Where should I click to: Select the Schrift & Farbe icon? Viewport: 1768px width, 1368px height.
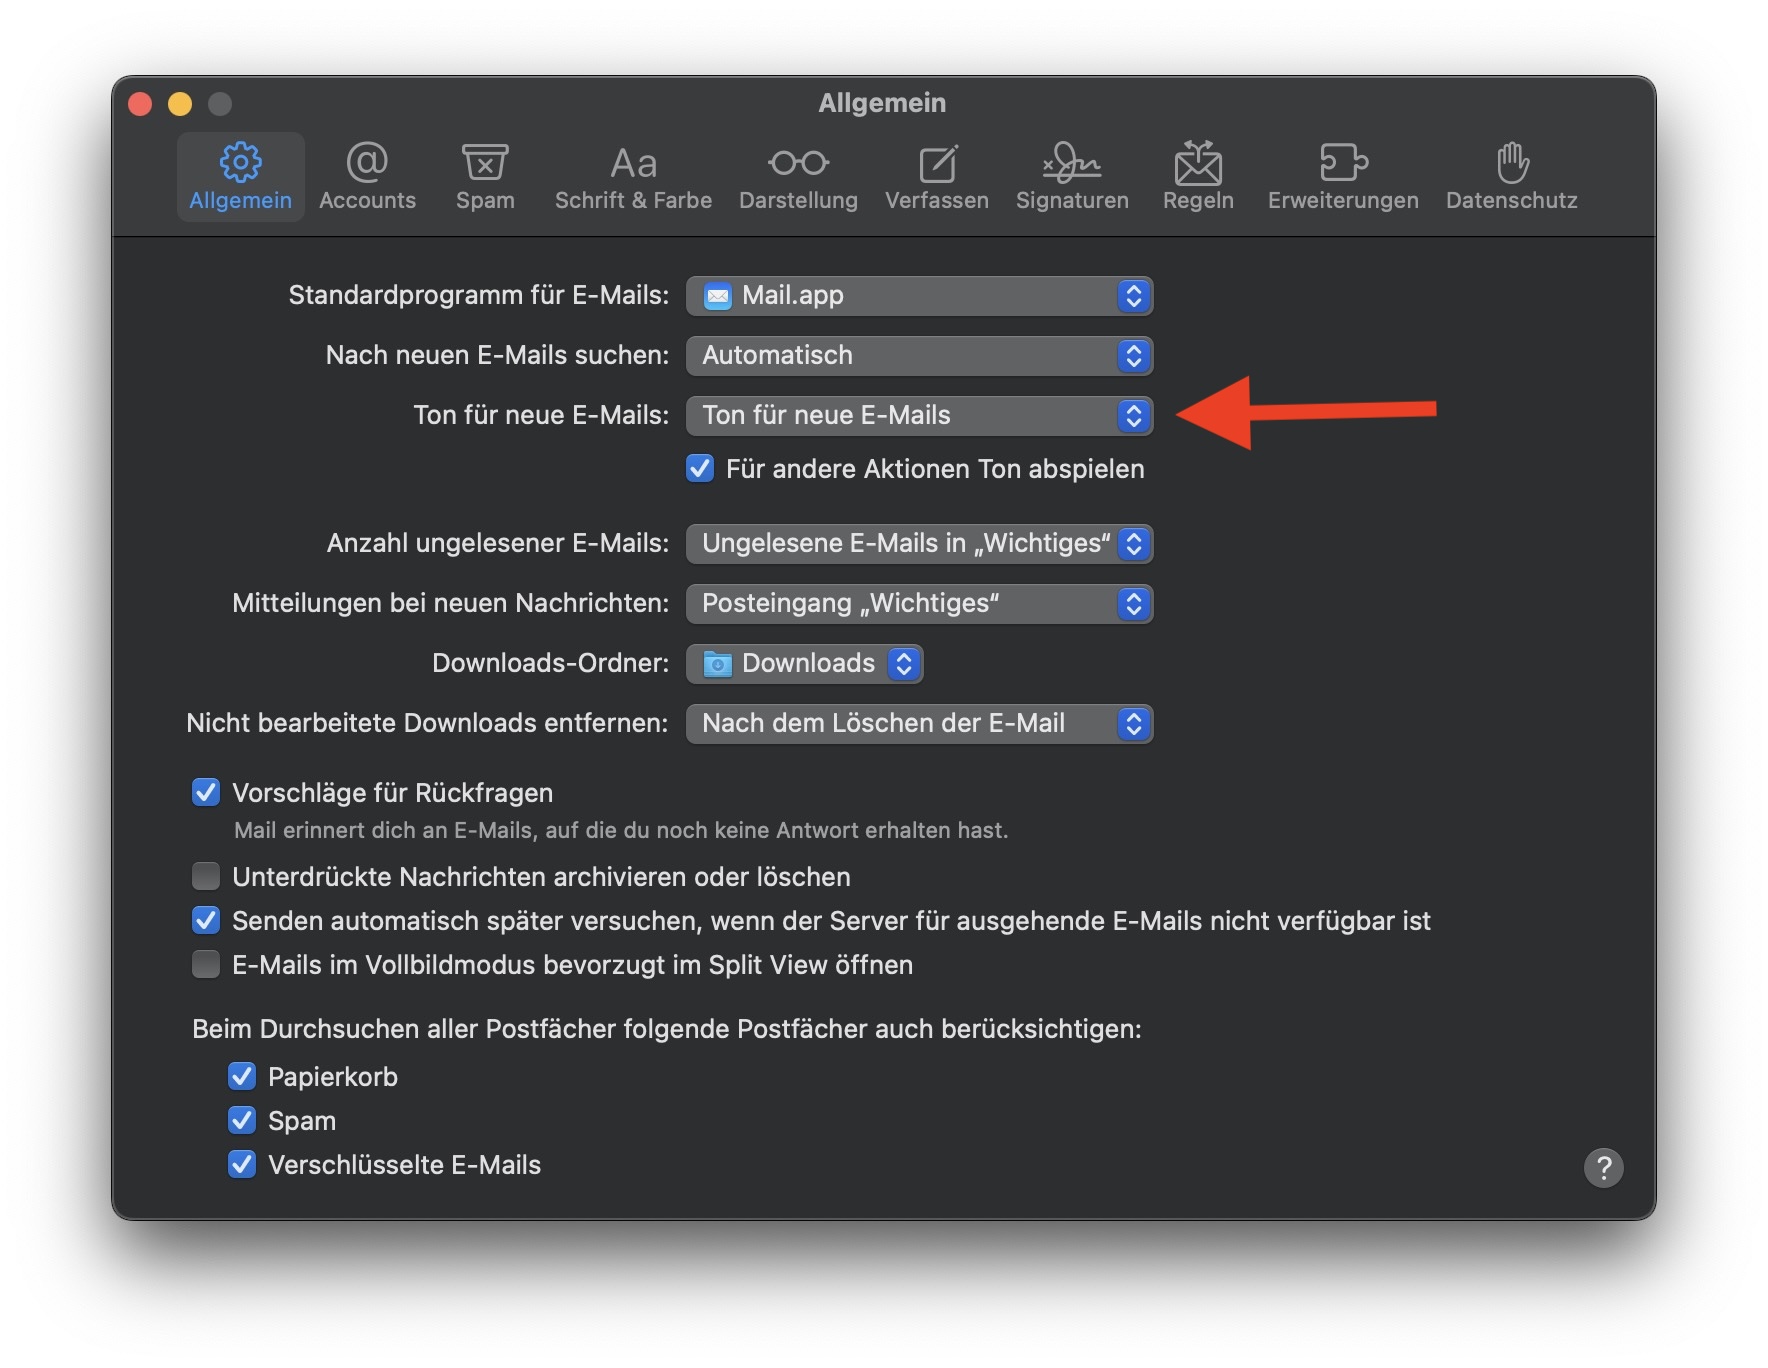pyautogui.click(x=633, y=176)
